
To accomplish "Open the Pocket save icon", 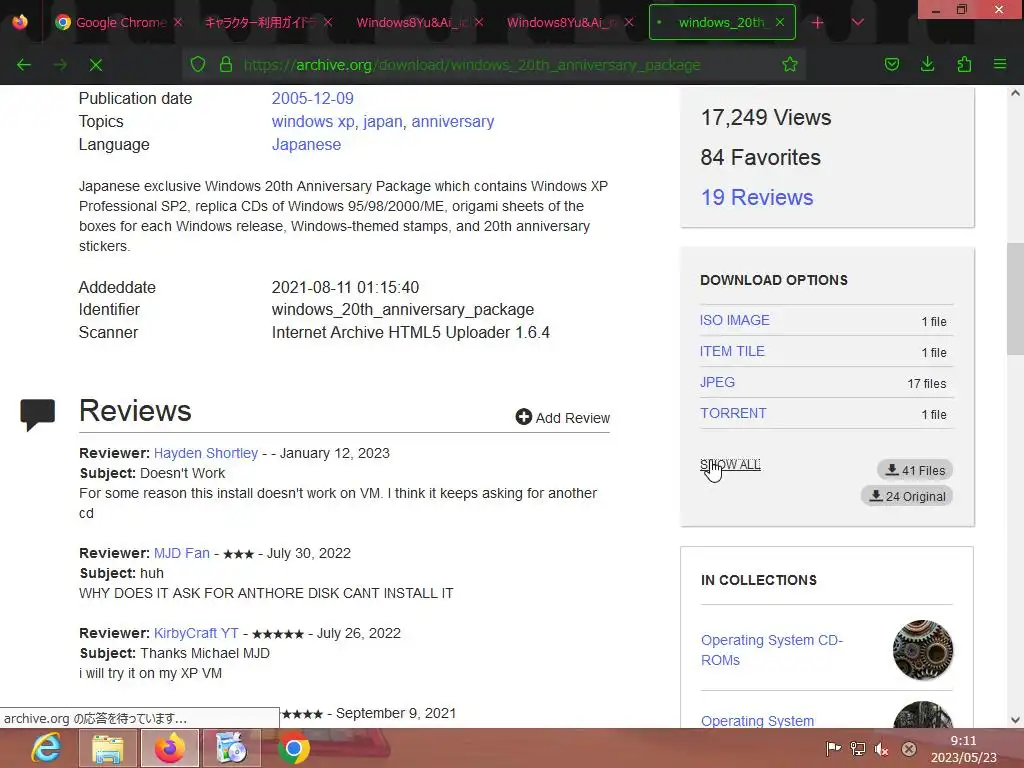I will click(892, 65).
